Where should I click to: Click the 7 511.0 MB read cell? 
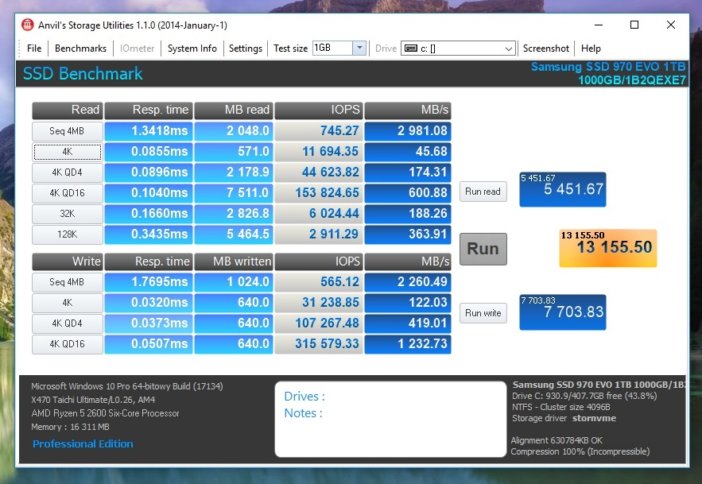click(x=234, y=193)
